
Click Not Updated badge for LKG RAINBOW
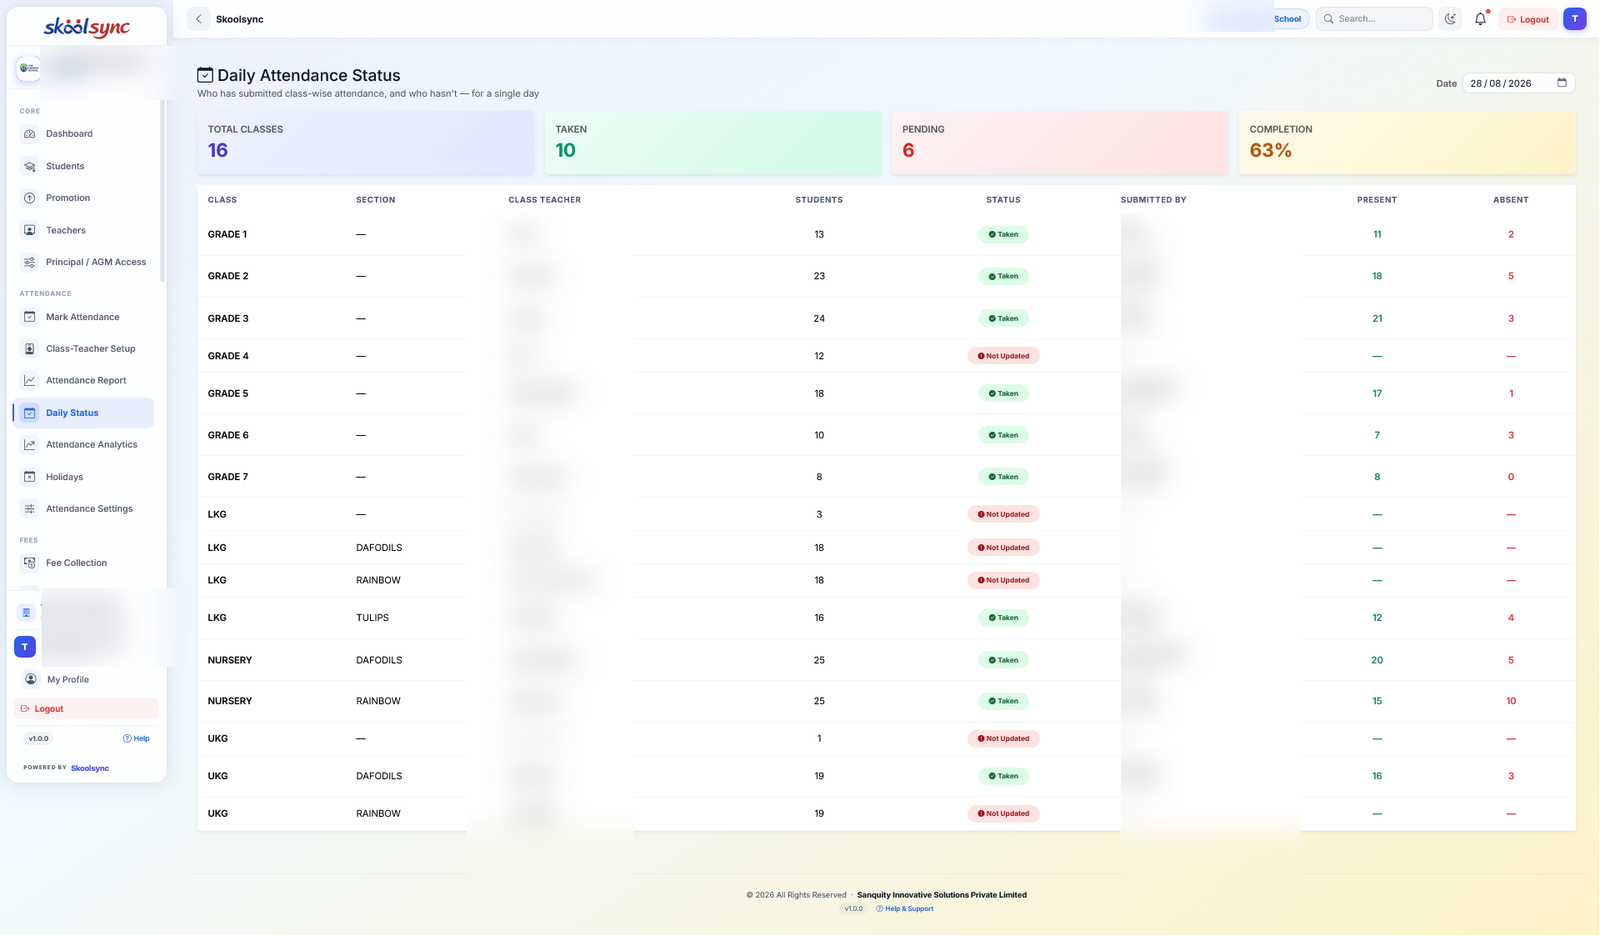tap(1003, 581)
